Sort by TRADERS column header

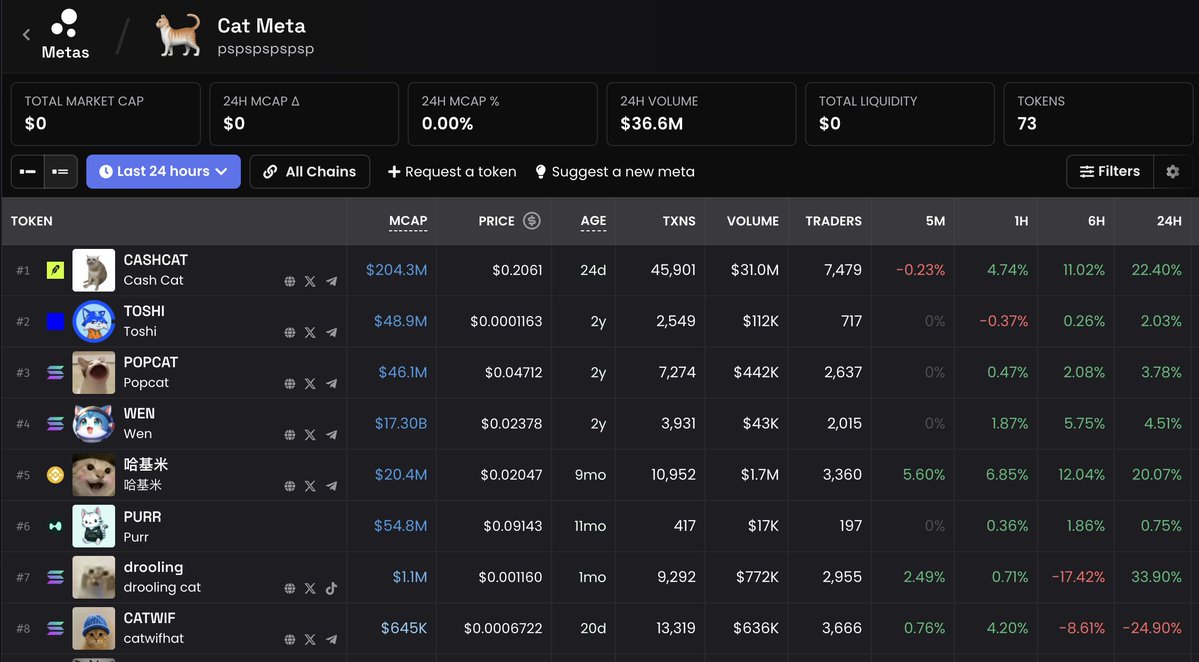[x=833, y=221]
